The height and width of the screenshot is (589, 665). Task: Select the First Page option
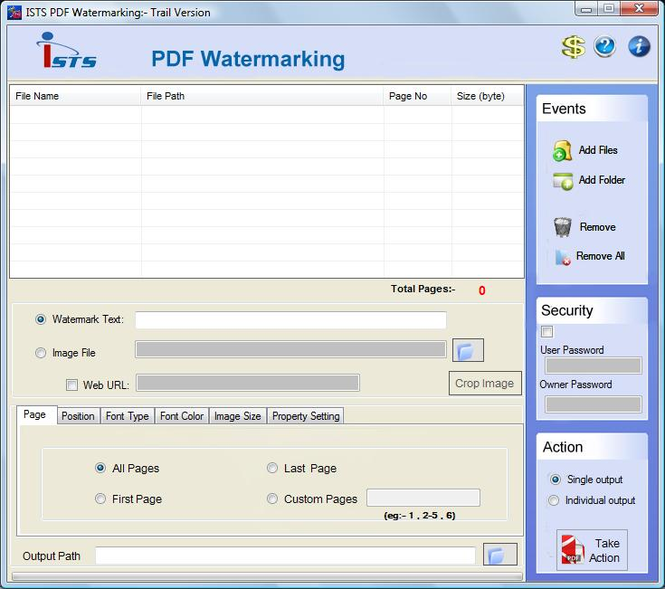101,499
